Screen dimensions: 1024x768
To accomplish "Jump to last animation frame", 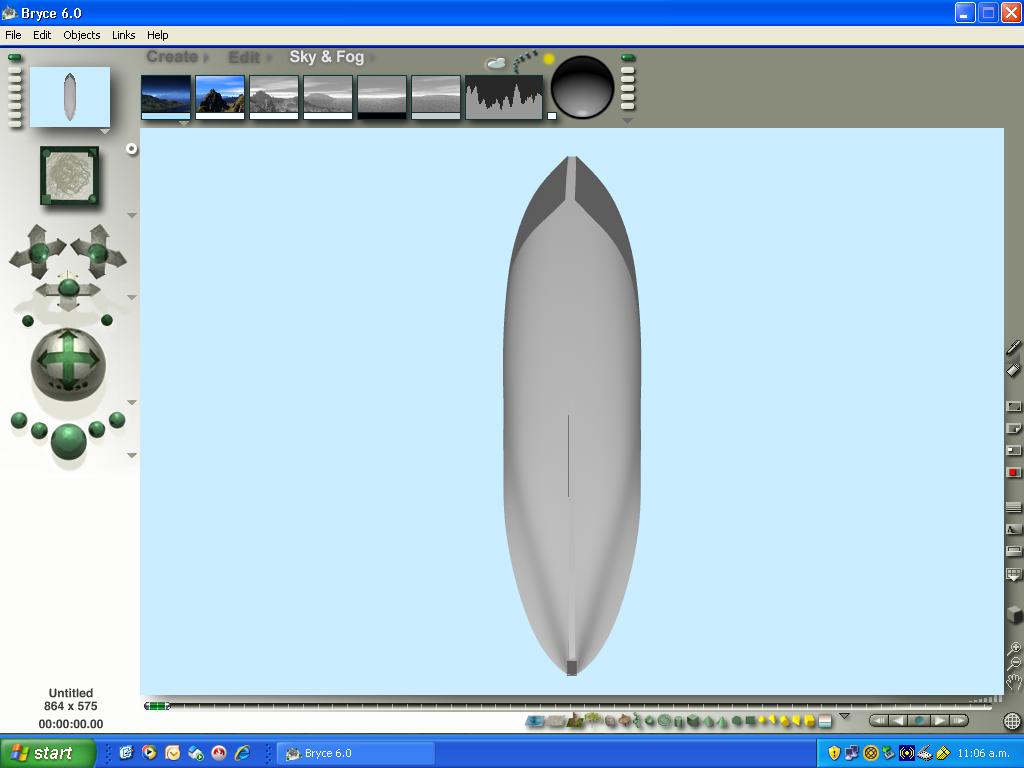I will [x=958, y=721].
